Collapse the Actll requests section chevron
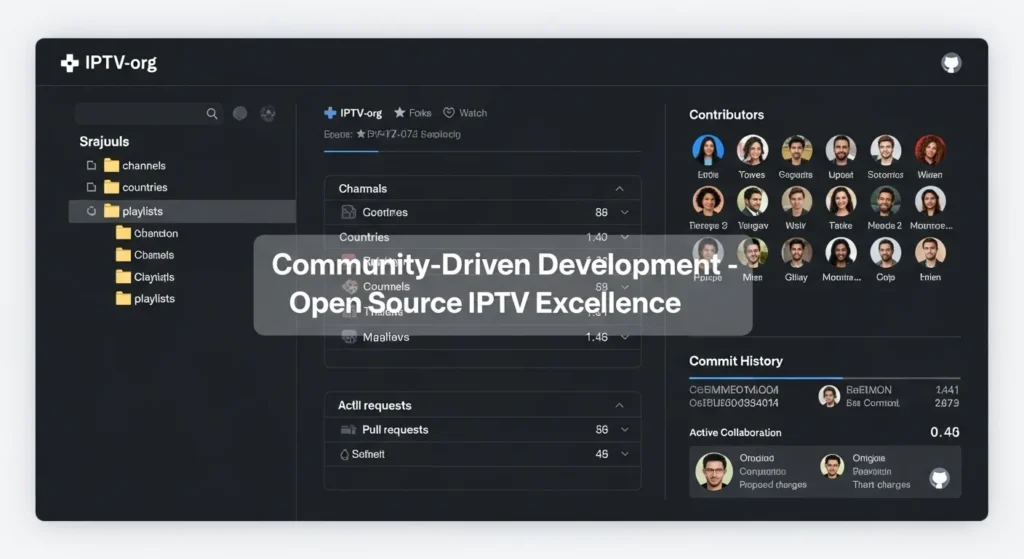The image size is (1024, 559). tap(619, 406)
